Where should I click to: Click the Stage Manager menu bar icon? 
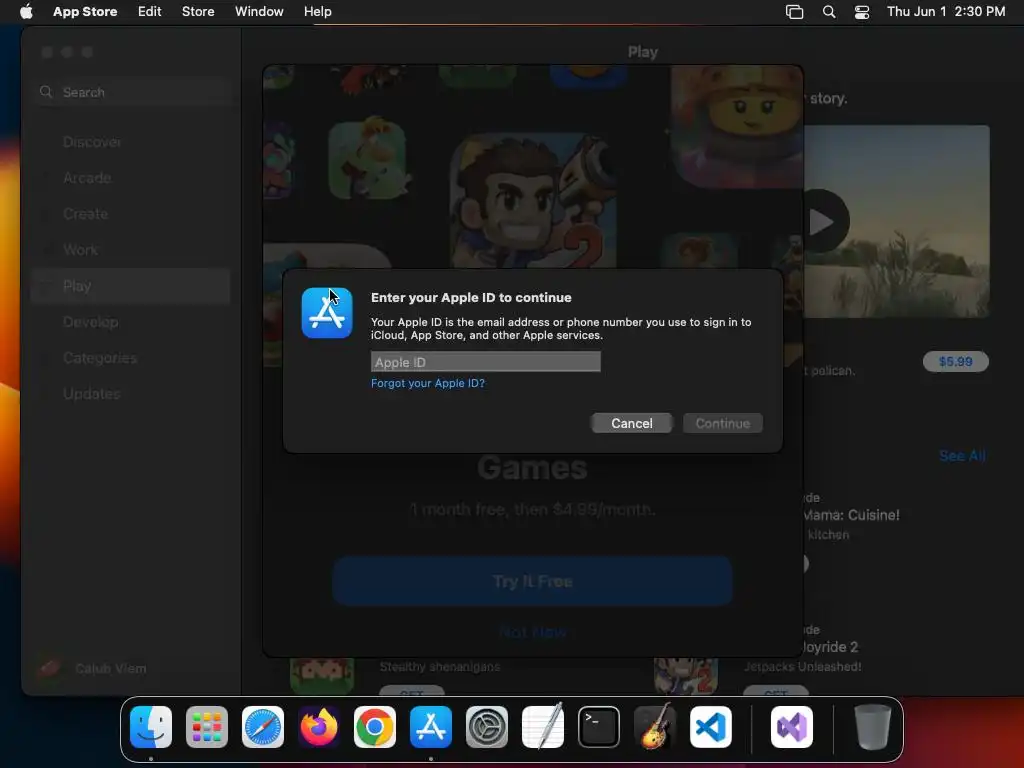pyautogui.click(x=794, y=12)
